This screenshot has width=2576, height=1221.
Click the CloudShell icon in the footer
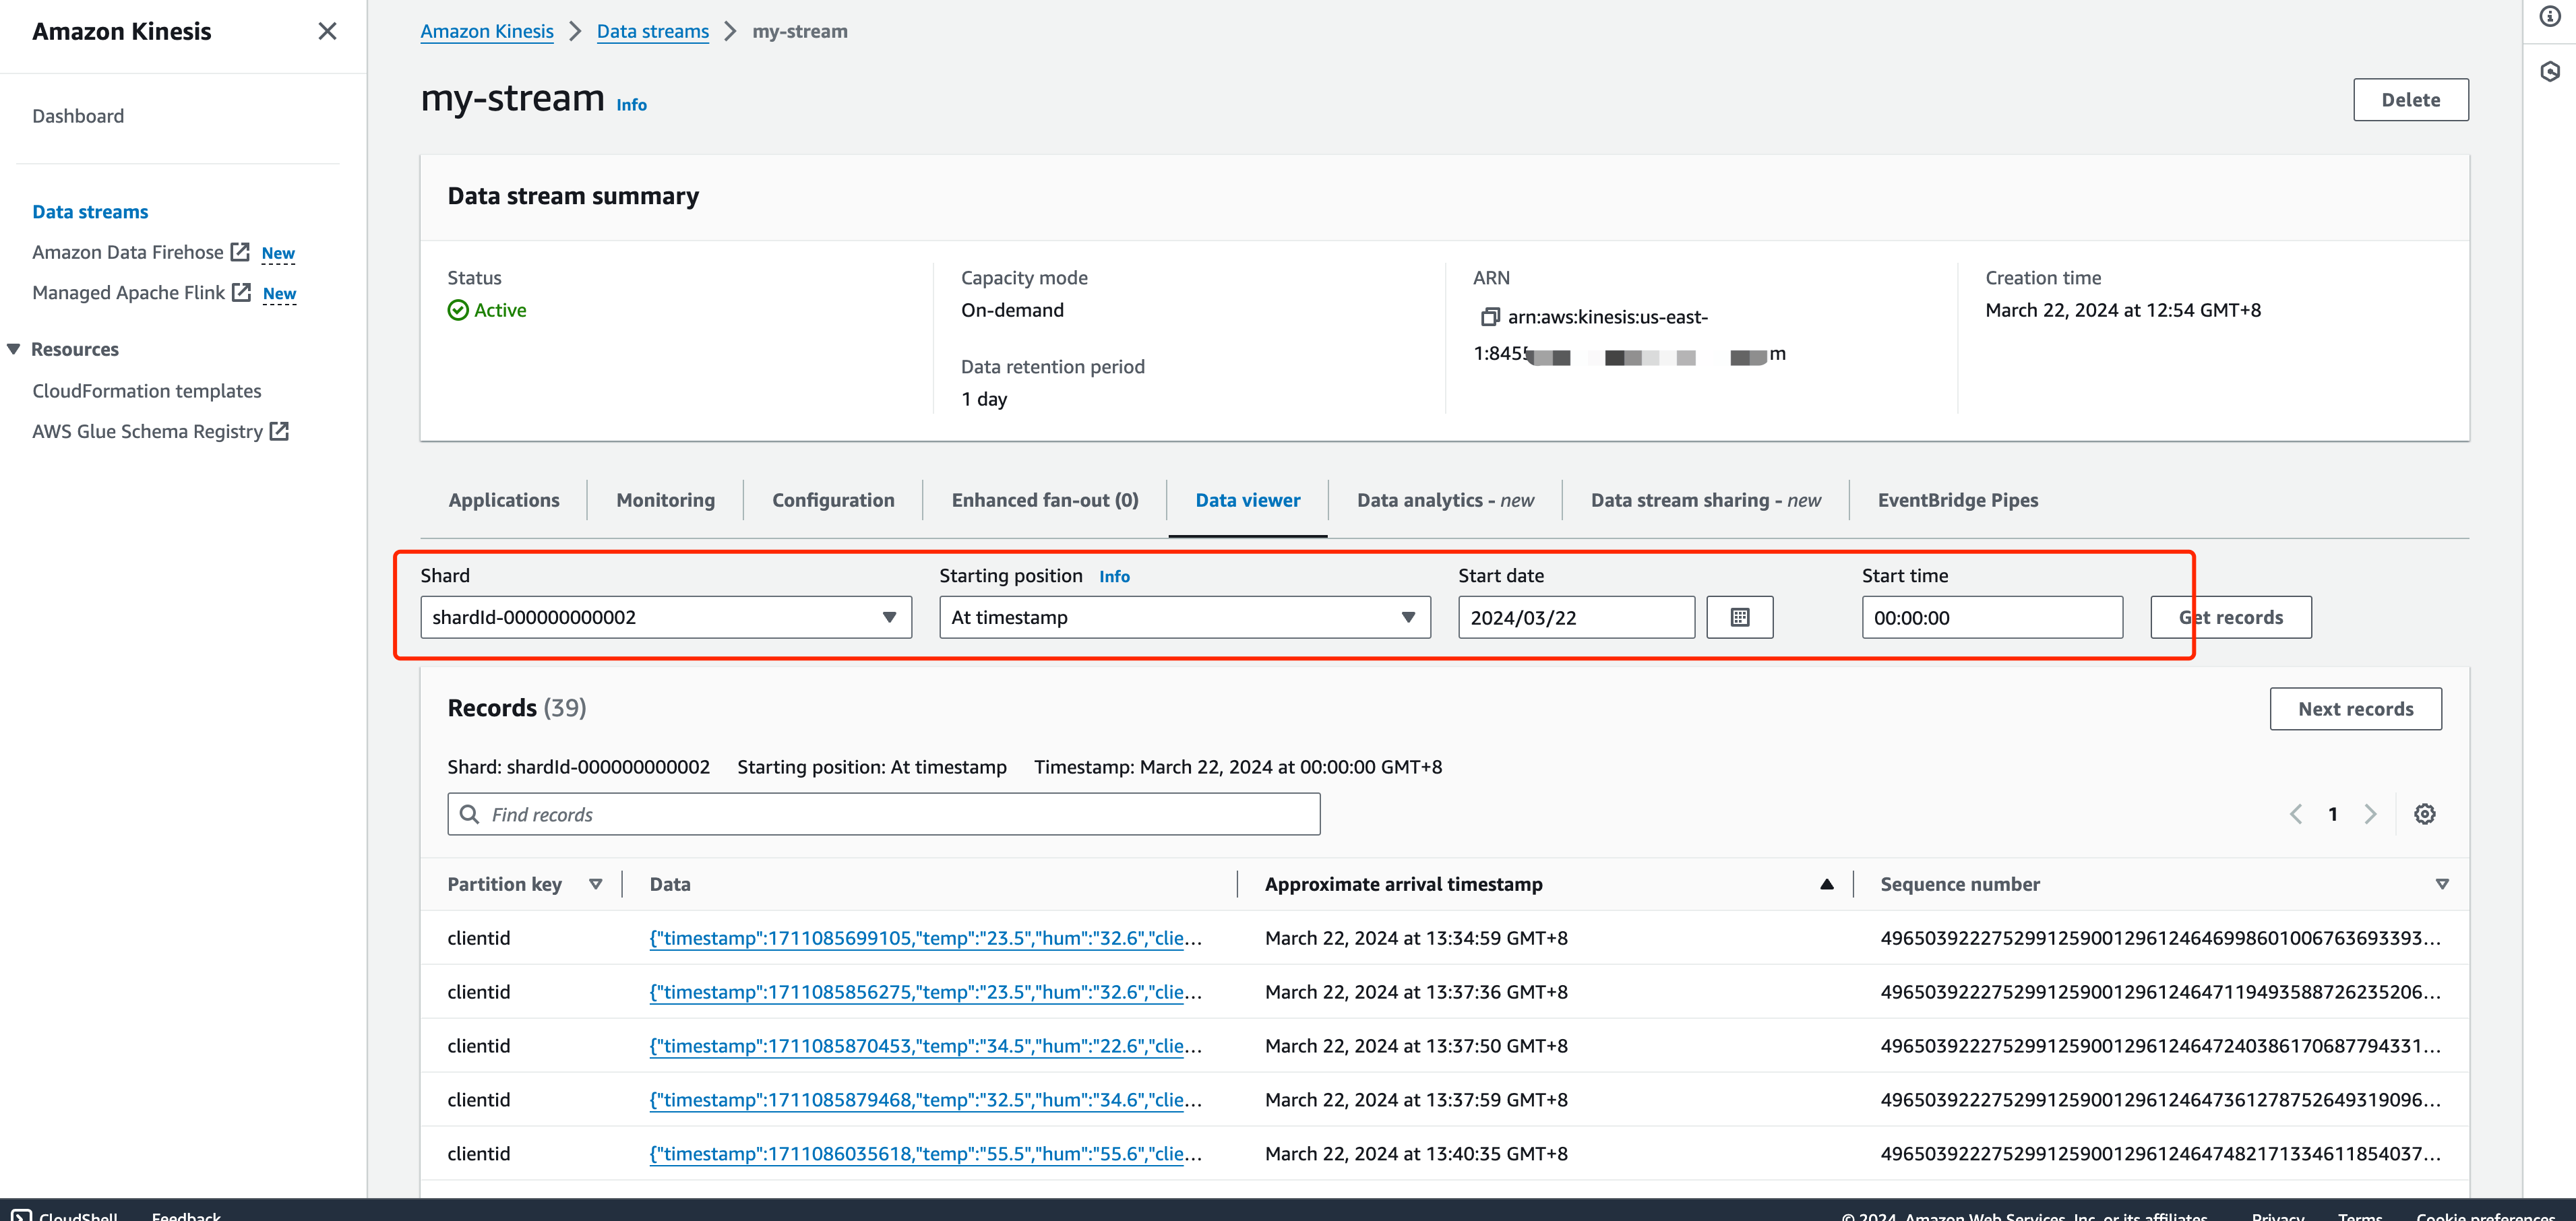pos(22,1215)
